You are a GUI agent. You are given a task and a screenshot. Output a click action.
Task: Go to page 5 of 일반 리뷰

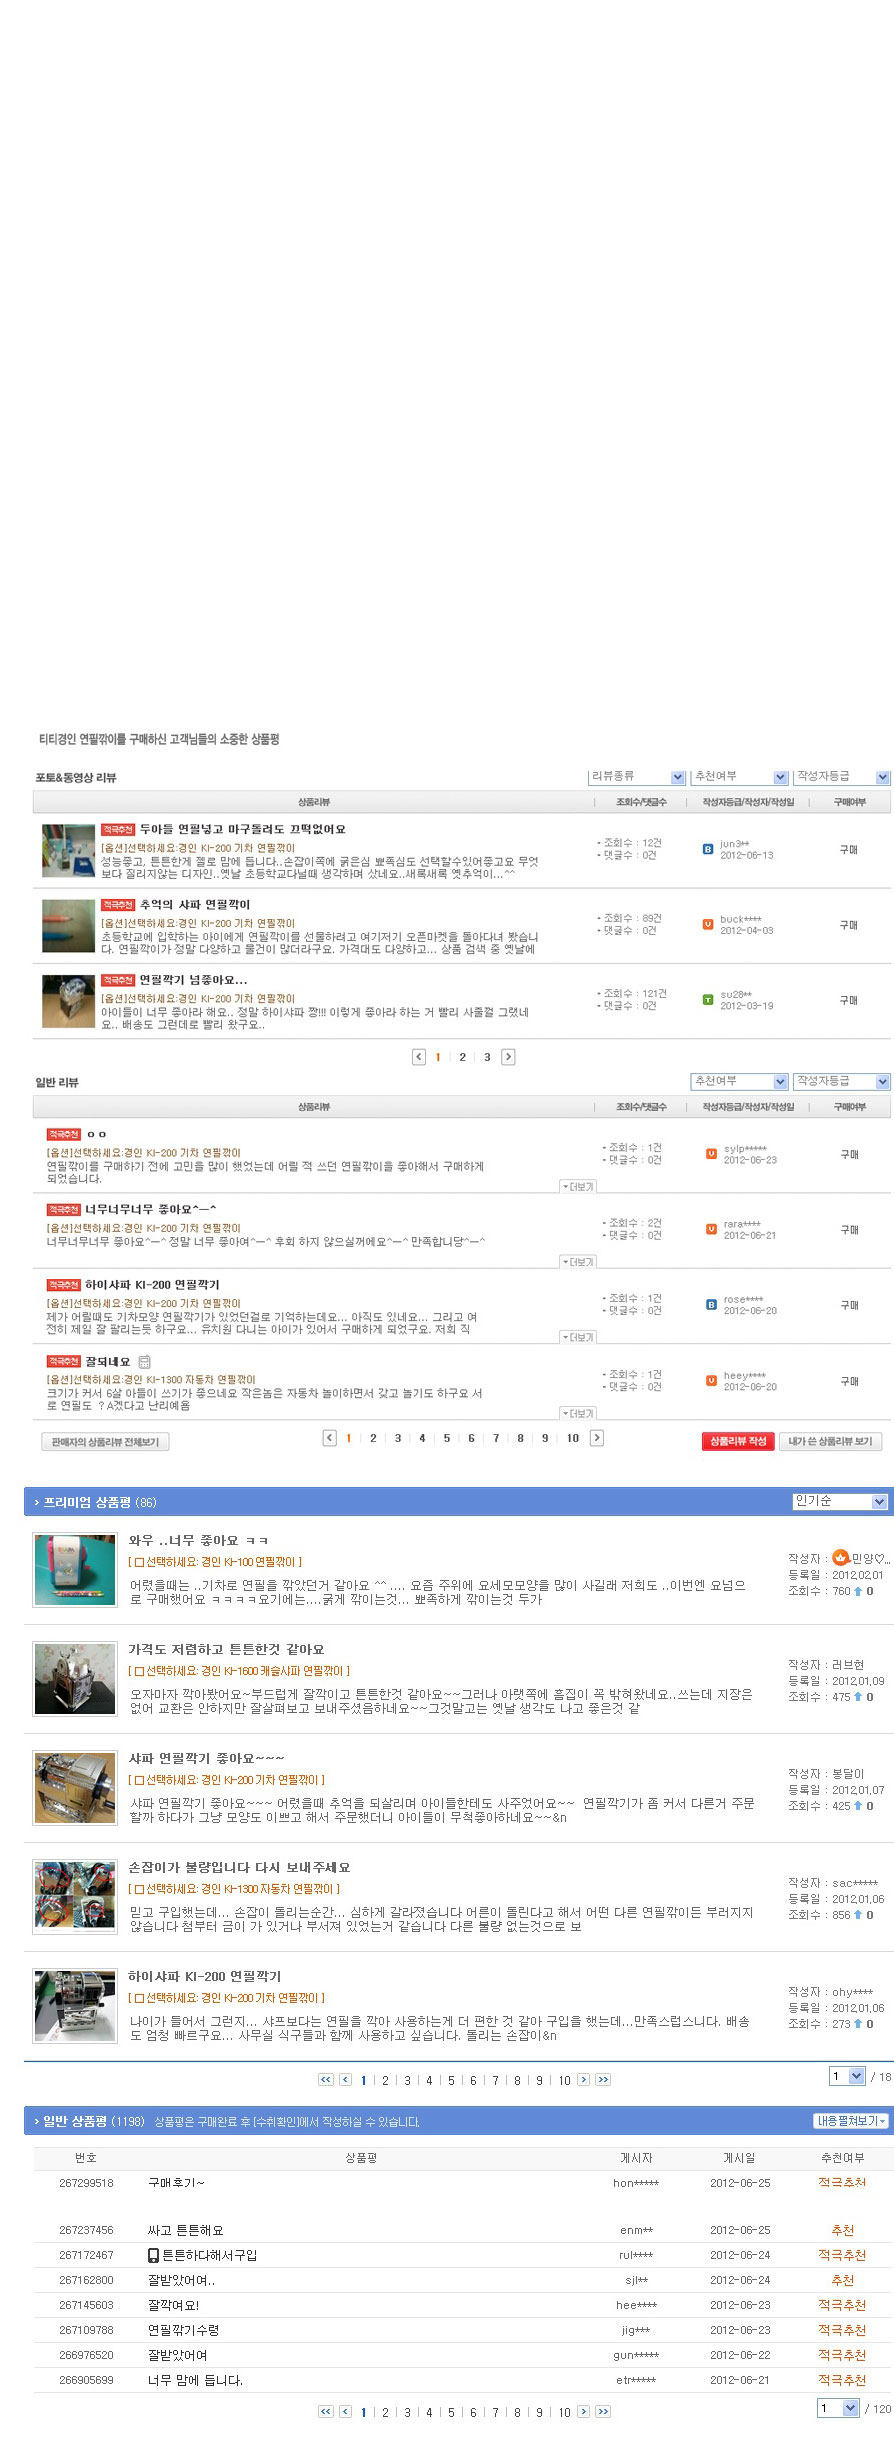tap(447, 1438)
